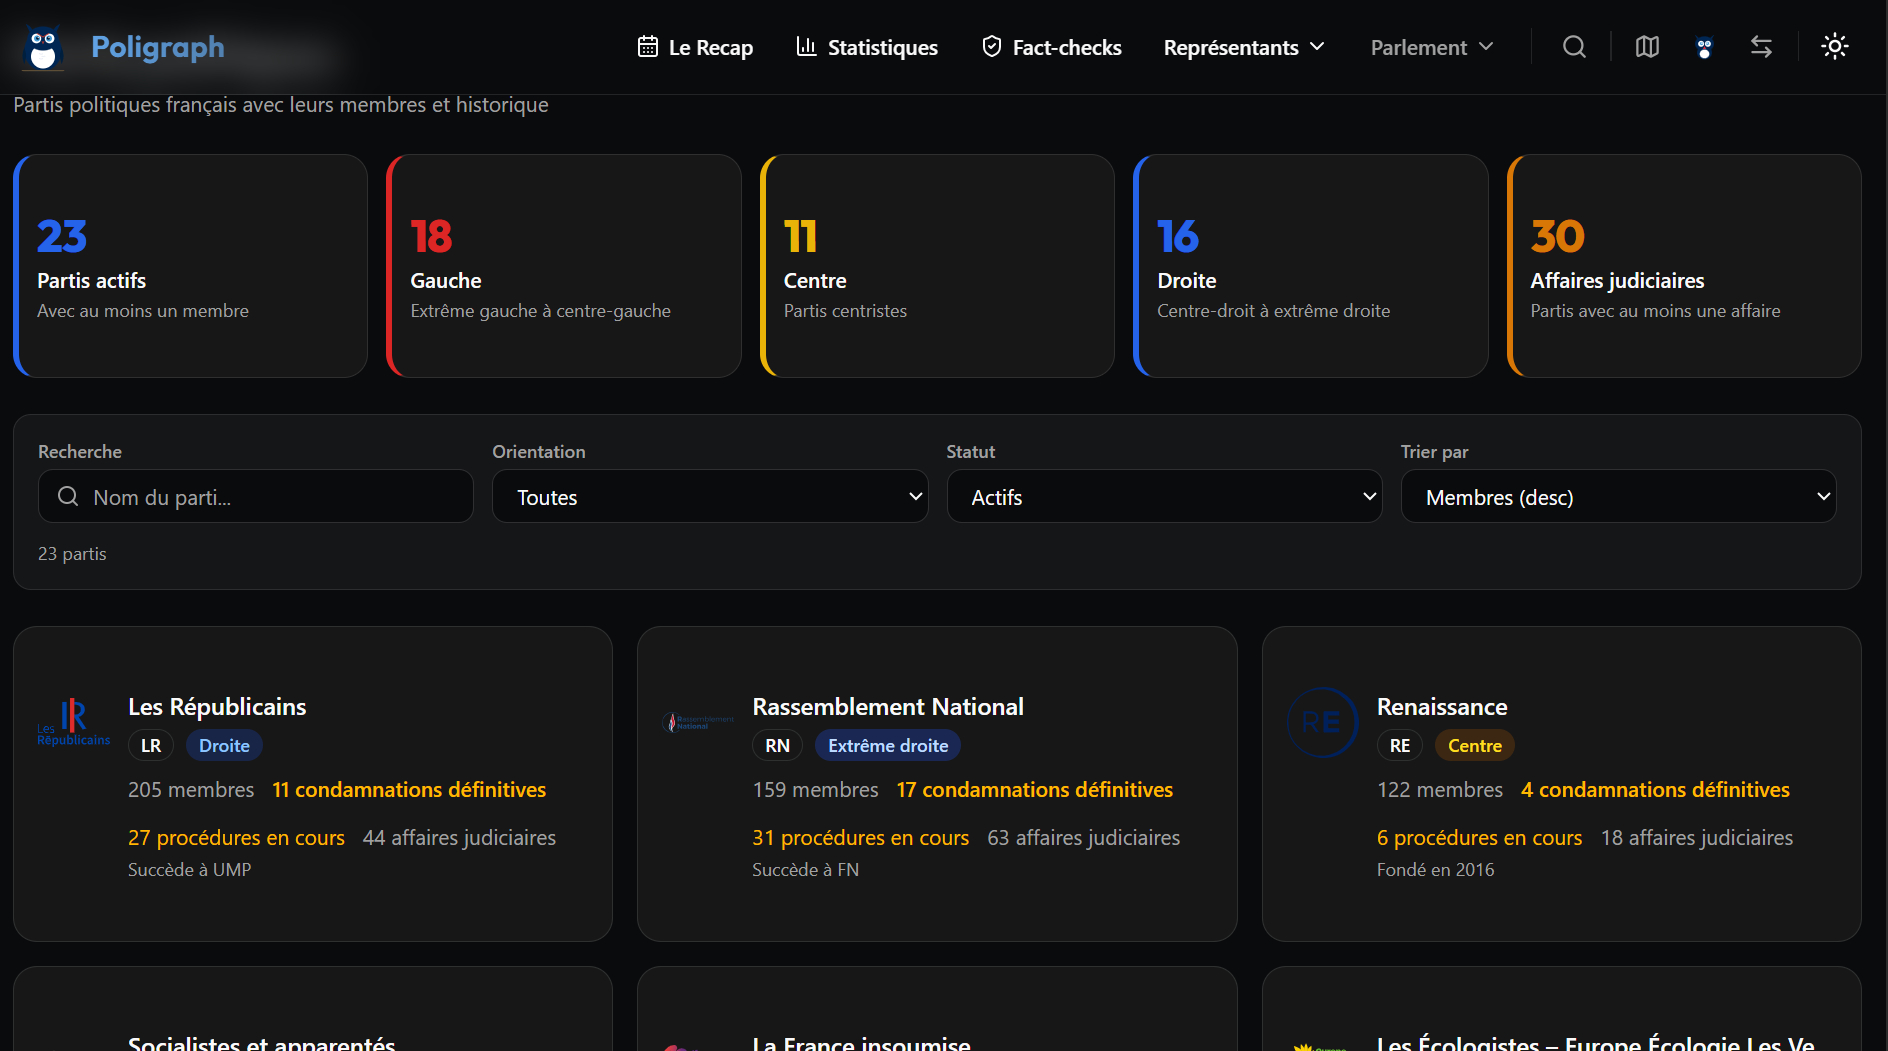This screenshot has height=1051, width=1888.
Task: Click the Rassemblement National logo
Action: [x=697, y=722]
